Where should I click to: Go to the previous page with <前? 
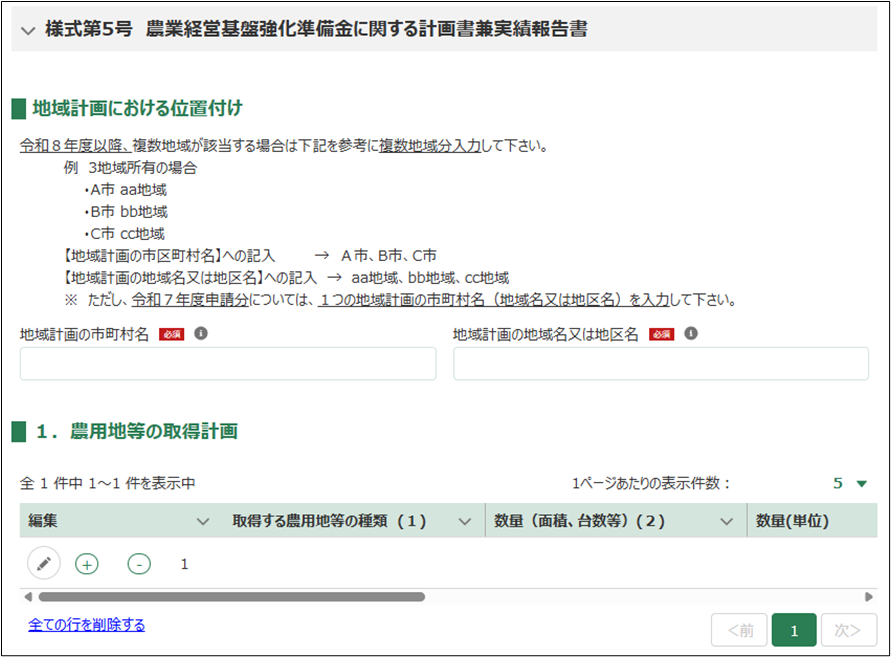click(739, 630)
